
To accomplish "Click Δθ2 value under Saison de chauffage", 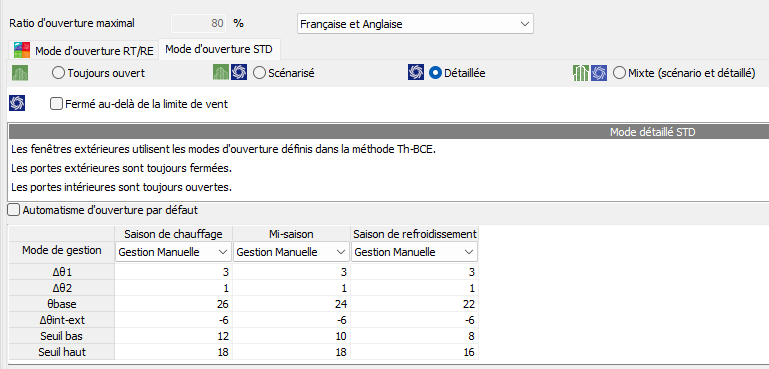I will point(173,288).
